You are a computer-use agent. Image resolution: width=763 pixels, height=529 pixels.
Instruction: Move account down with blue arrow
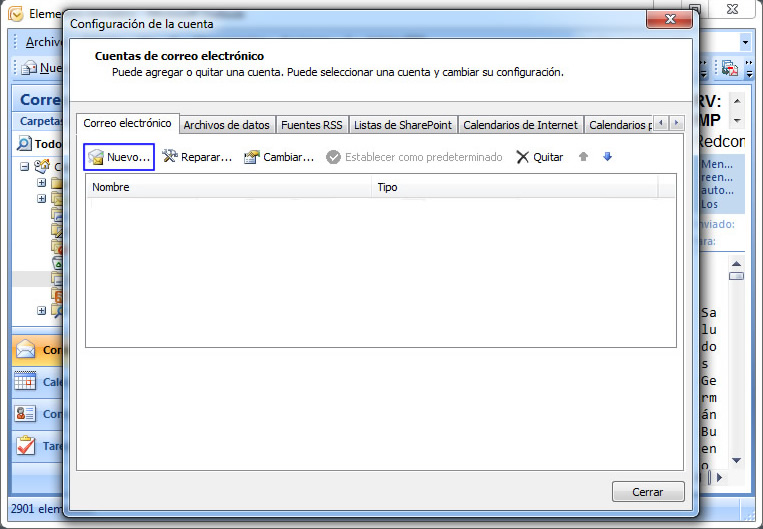pos(607,157)
